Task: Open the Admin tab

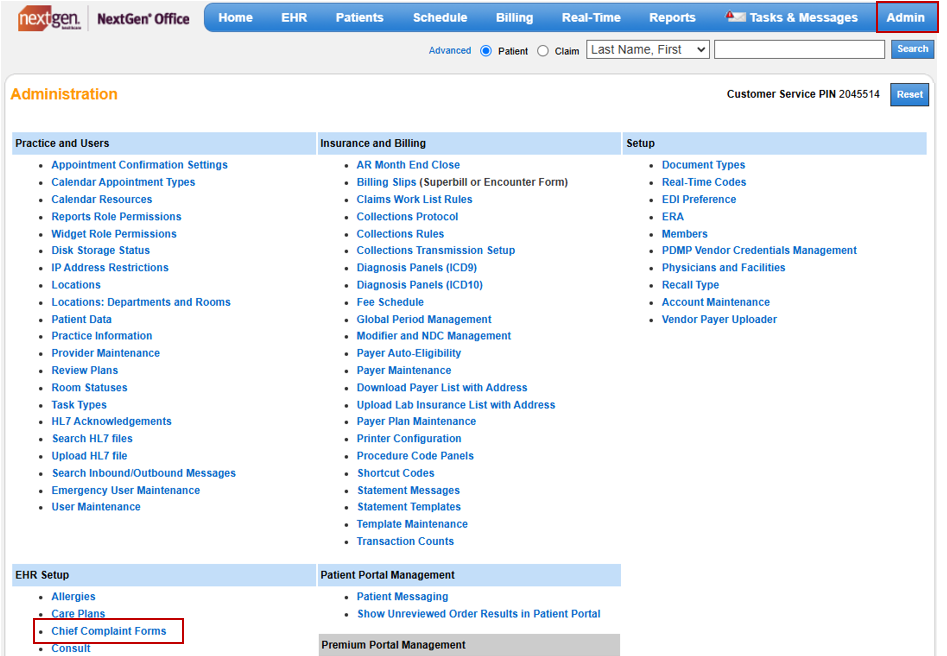Action: point(906,17)
